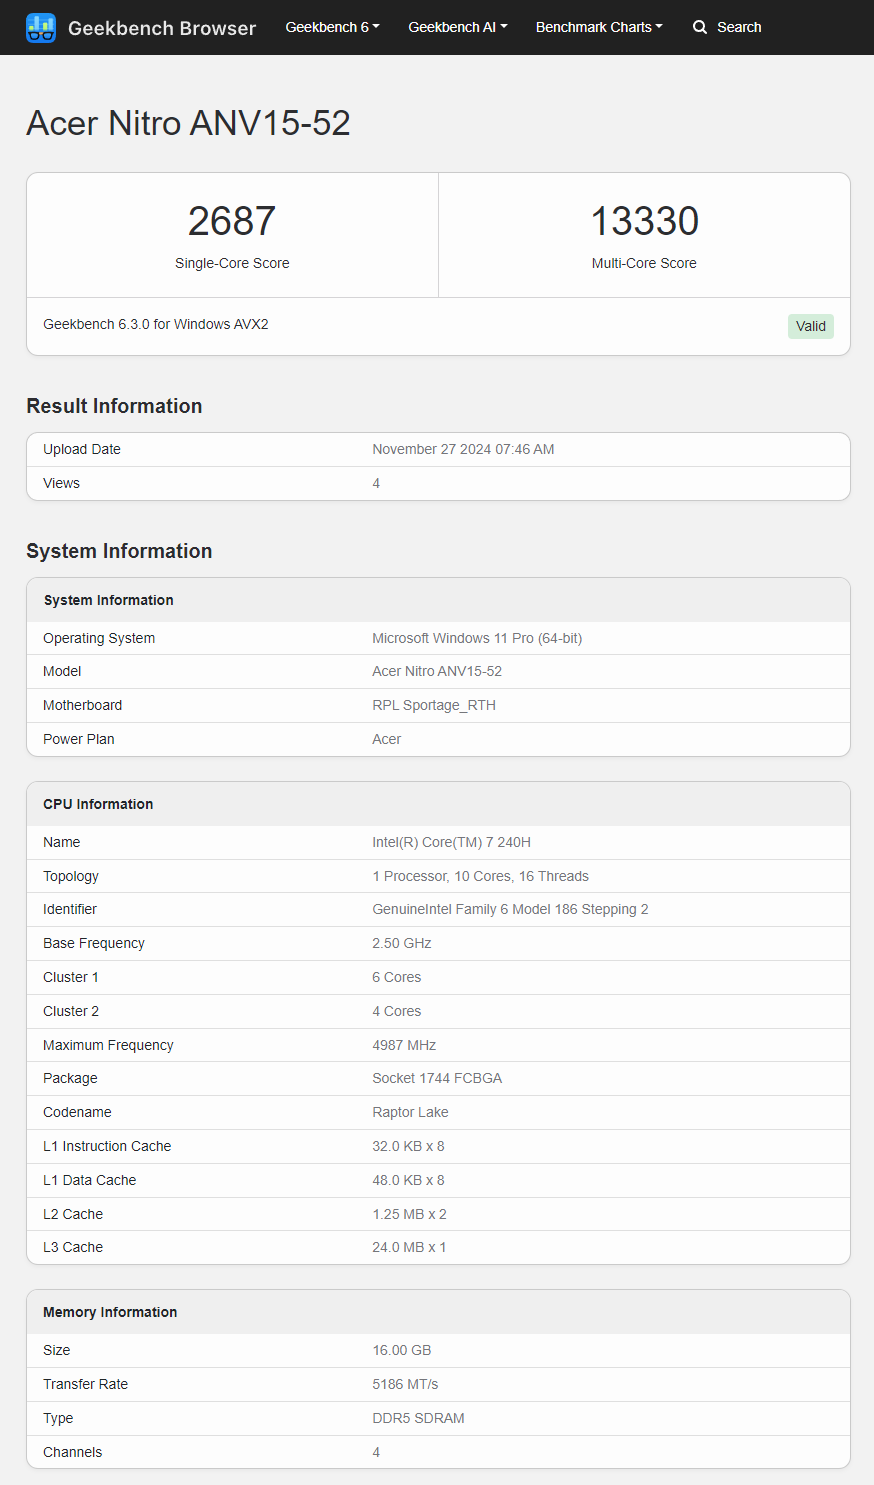The height and width of the screenshot is (1485, 874).
Task: Click the Geekbench glasses logo icon
Action: 41,28
